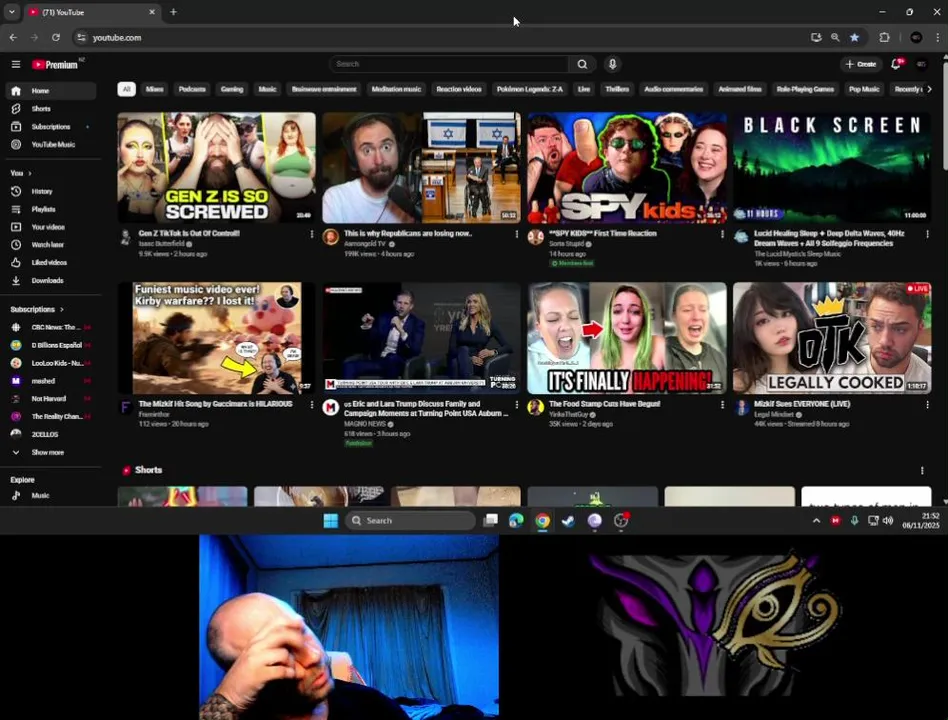
Task: Select the Mixes filter chip
Action: pyautogui.click(x=154, y=89)
